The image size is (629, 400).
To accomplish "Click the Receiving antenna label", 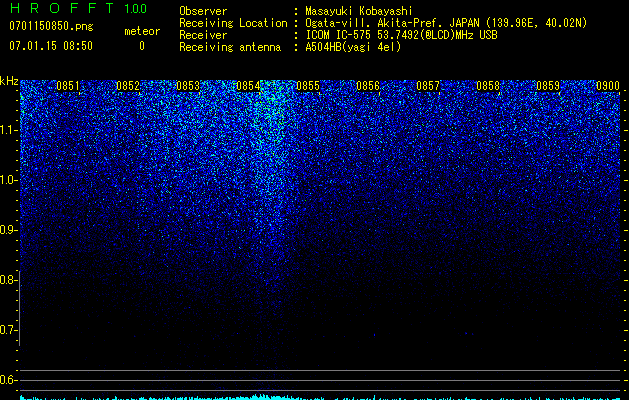I will click(x=230, y=47).
